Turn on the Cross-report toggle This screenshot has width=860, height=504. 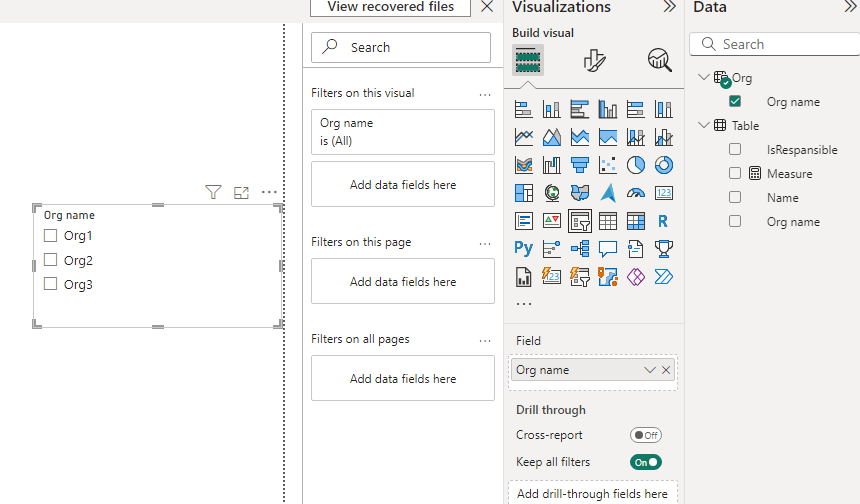(x=646, y=435)
